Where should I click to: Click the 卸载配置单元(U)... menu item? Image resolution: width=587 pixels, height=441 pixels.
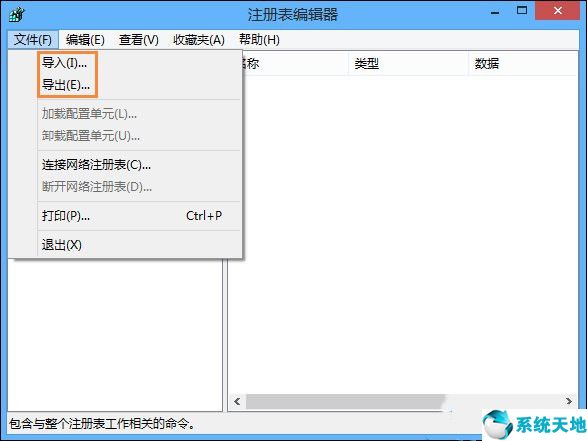click(139, 136)
